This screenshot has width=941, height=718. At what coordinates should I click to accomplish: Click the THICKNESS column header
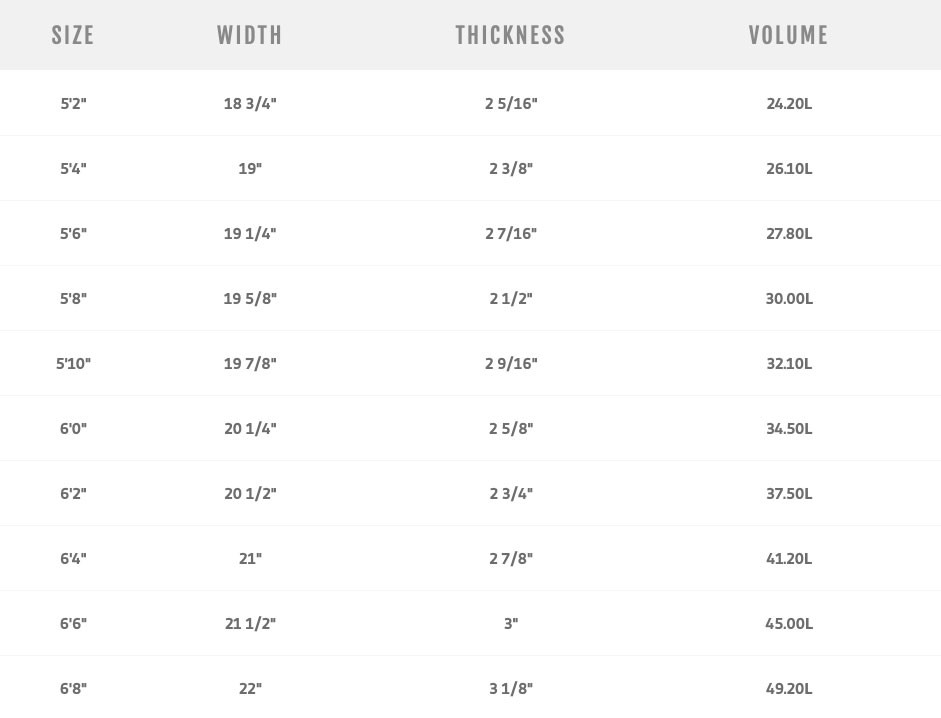[510, 35]
